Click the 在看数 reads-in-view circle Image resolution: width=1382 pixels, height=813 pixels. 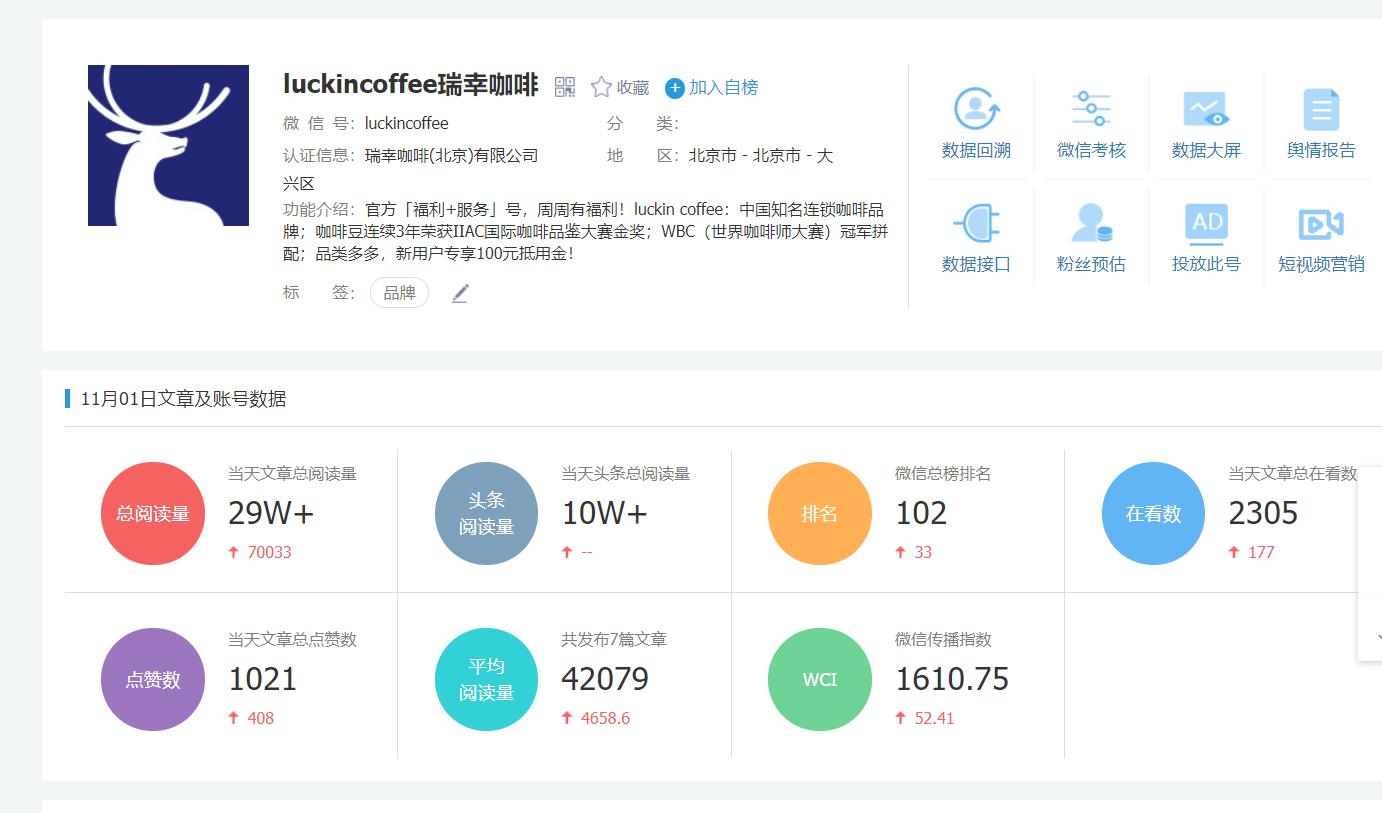(1153, 513)
